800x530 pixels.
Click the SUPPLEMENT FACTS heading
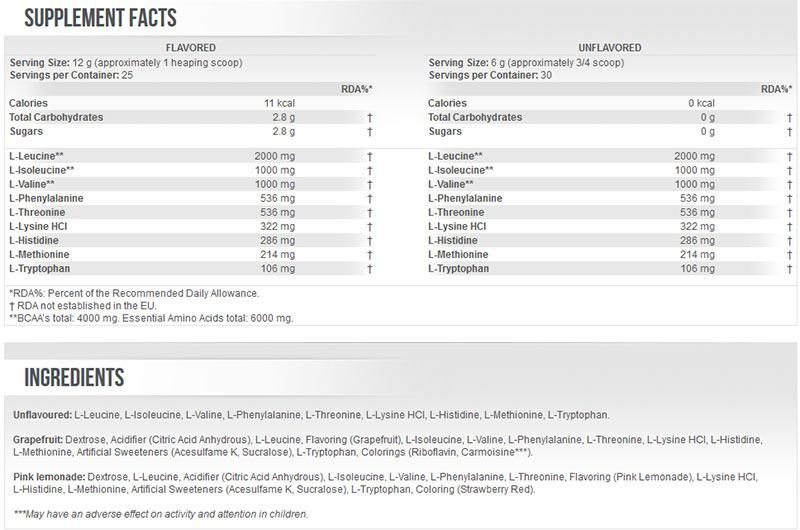coord(101,18)
